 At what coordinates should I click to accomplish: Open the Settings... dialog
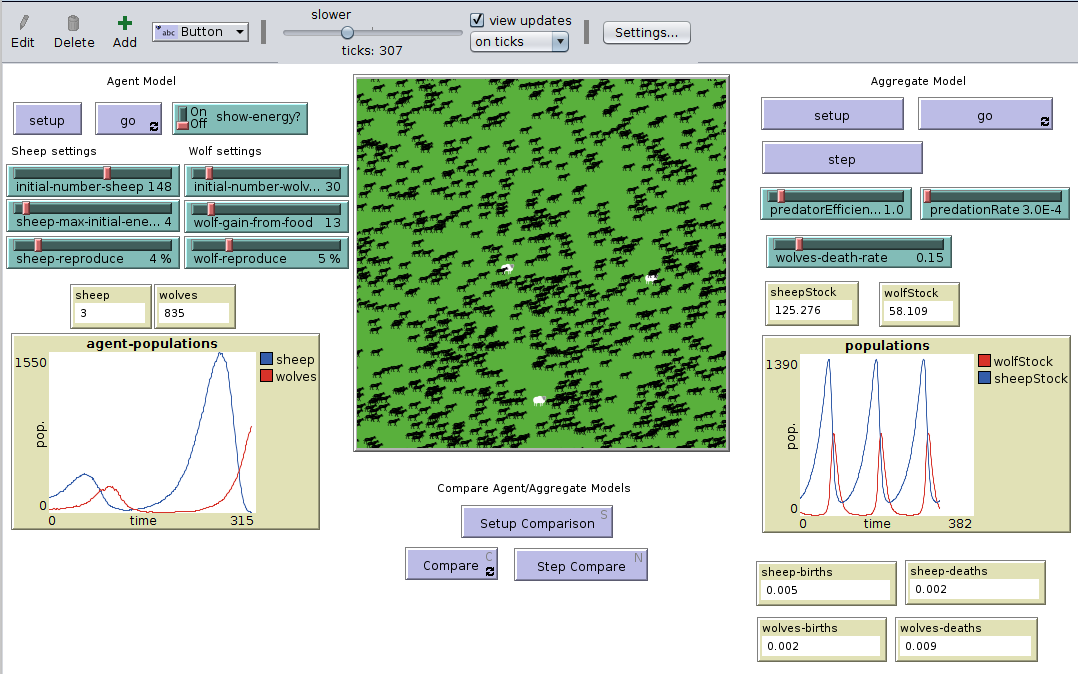click(x=646, y=32)
